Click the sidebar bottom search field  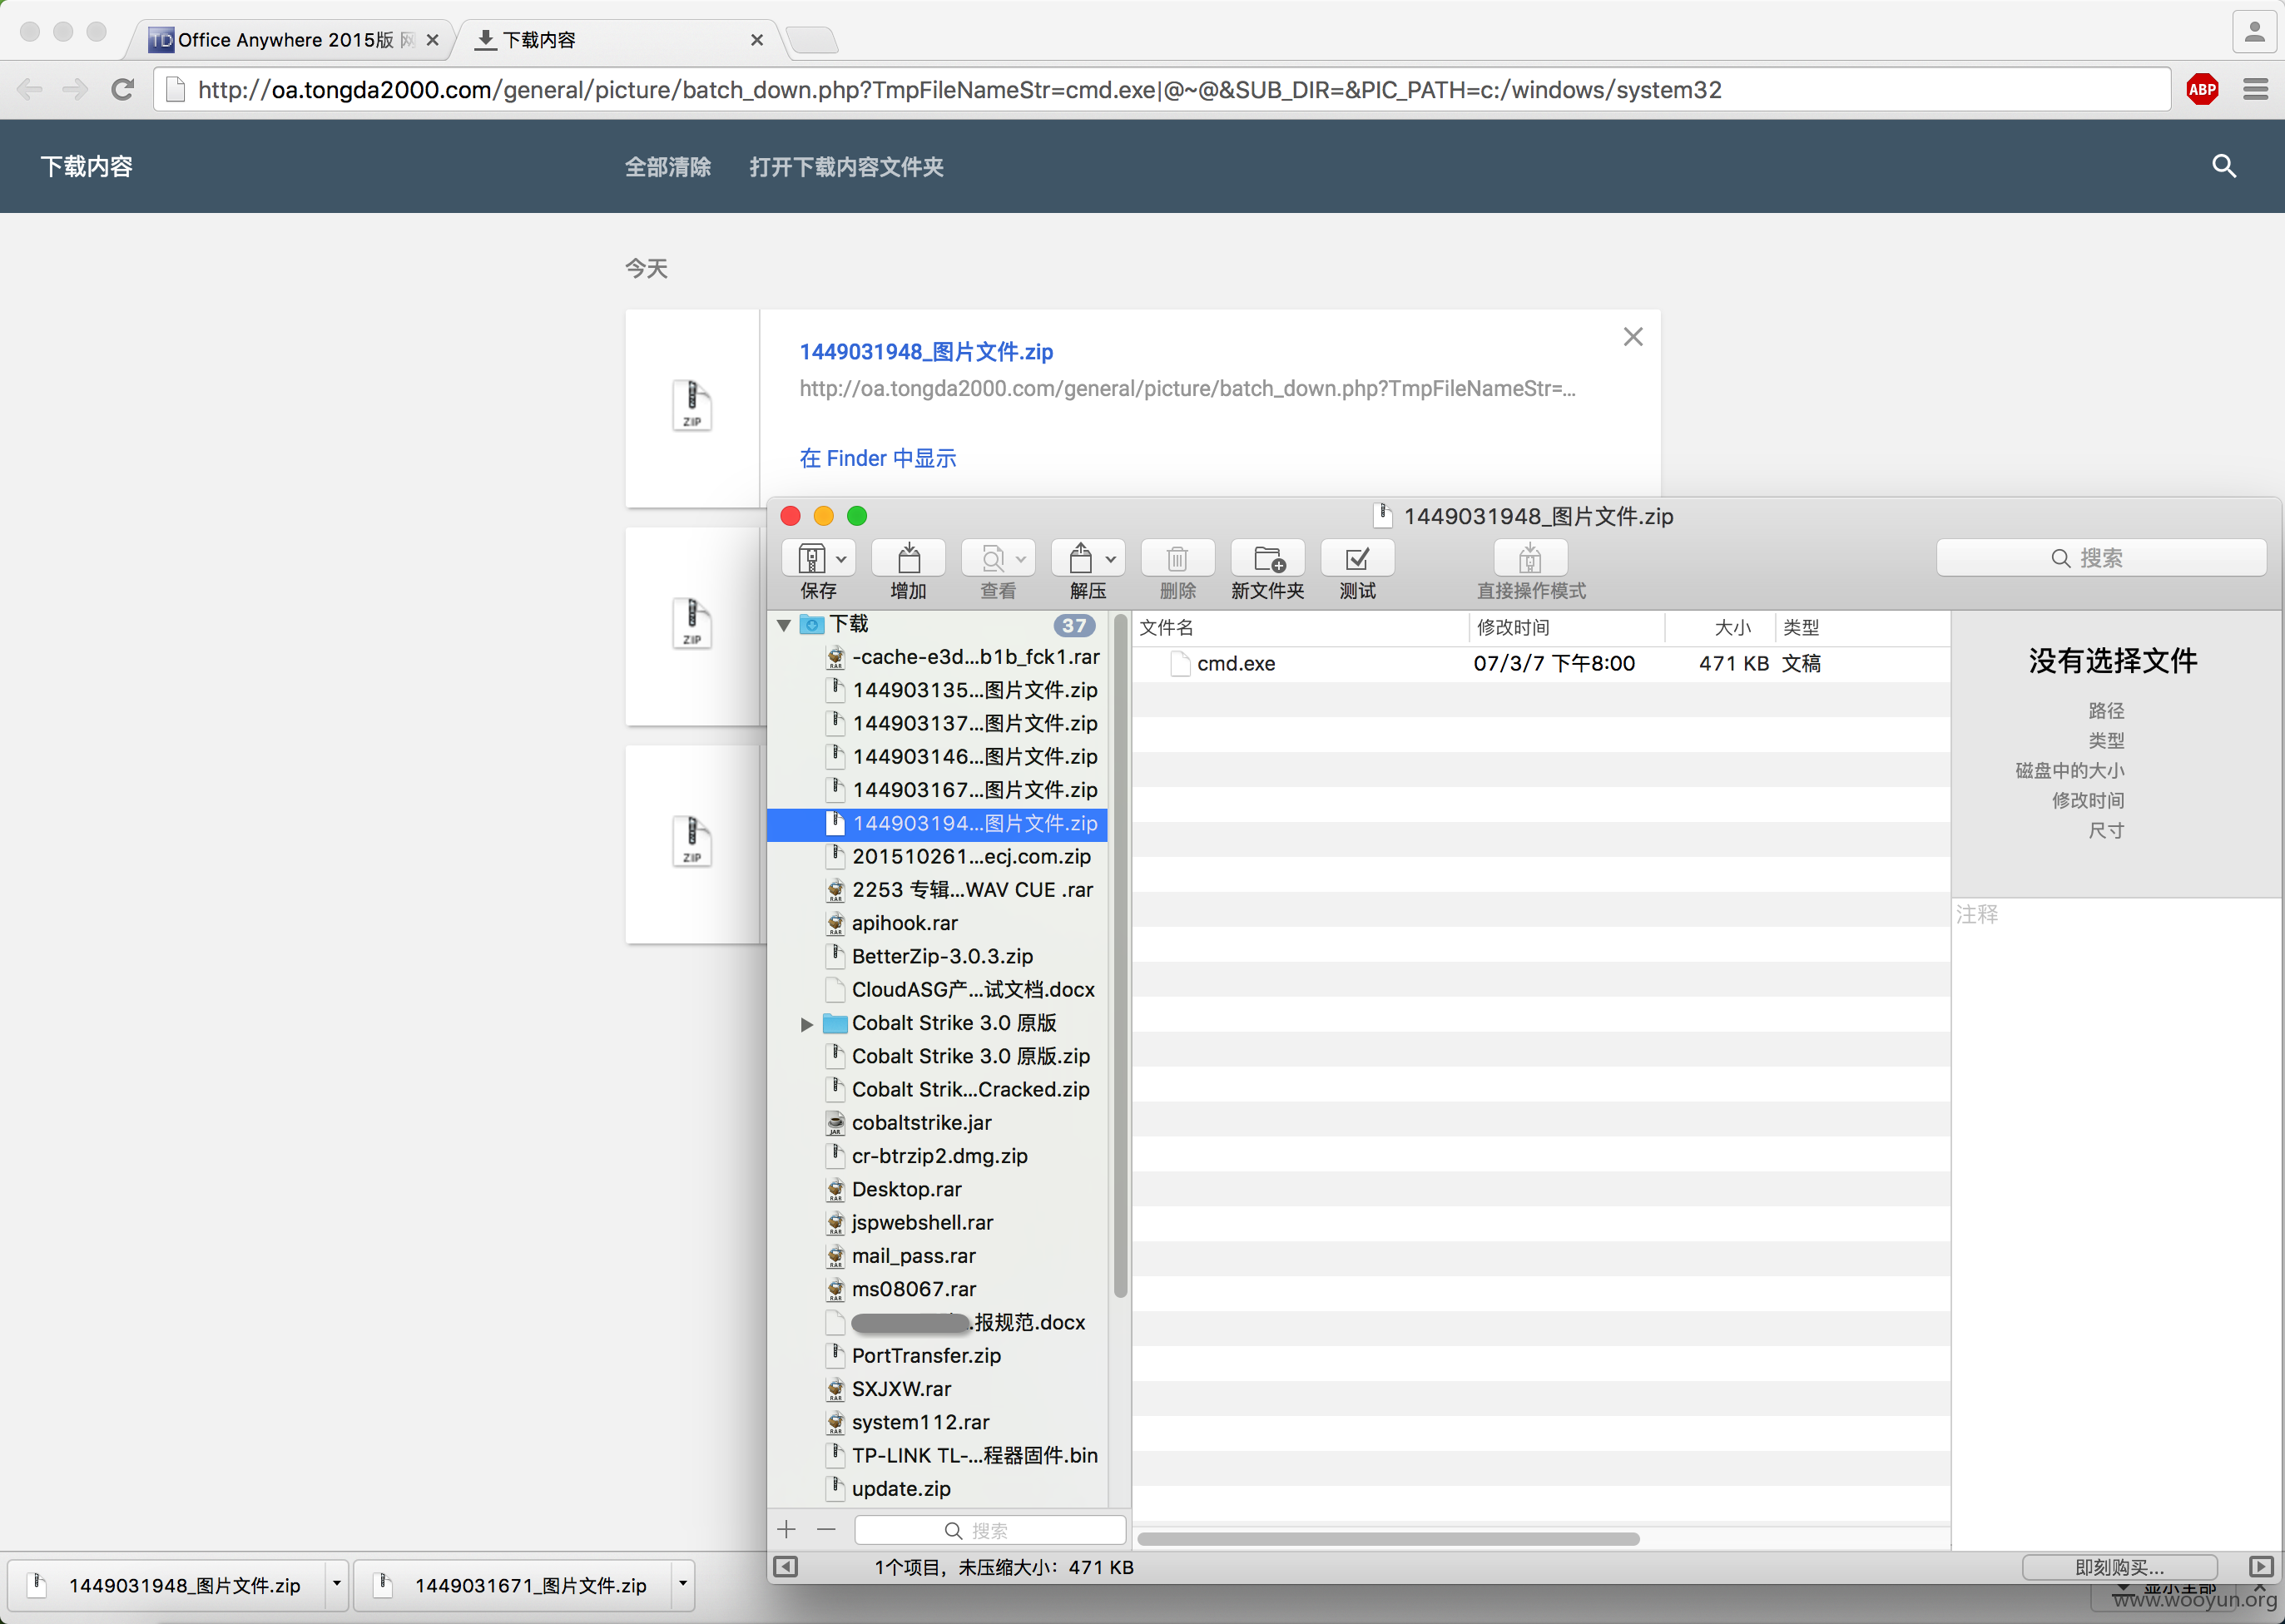[x=990, y=1530]
